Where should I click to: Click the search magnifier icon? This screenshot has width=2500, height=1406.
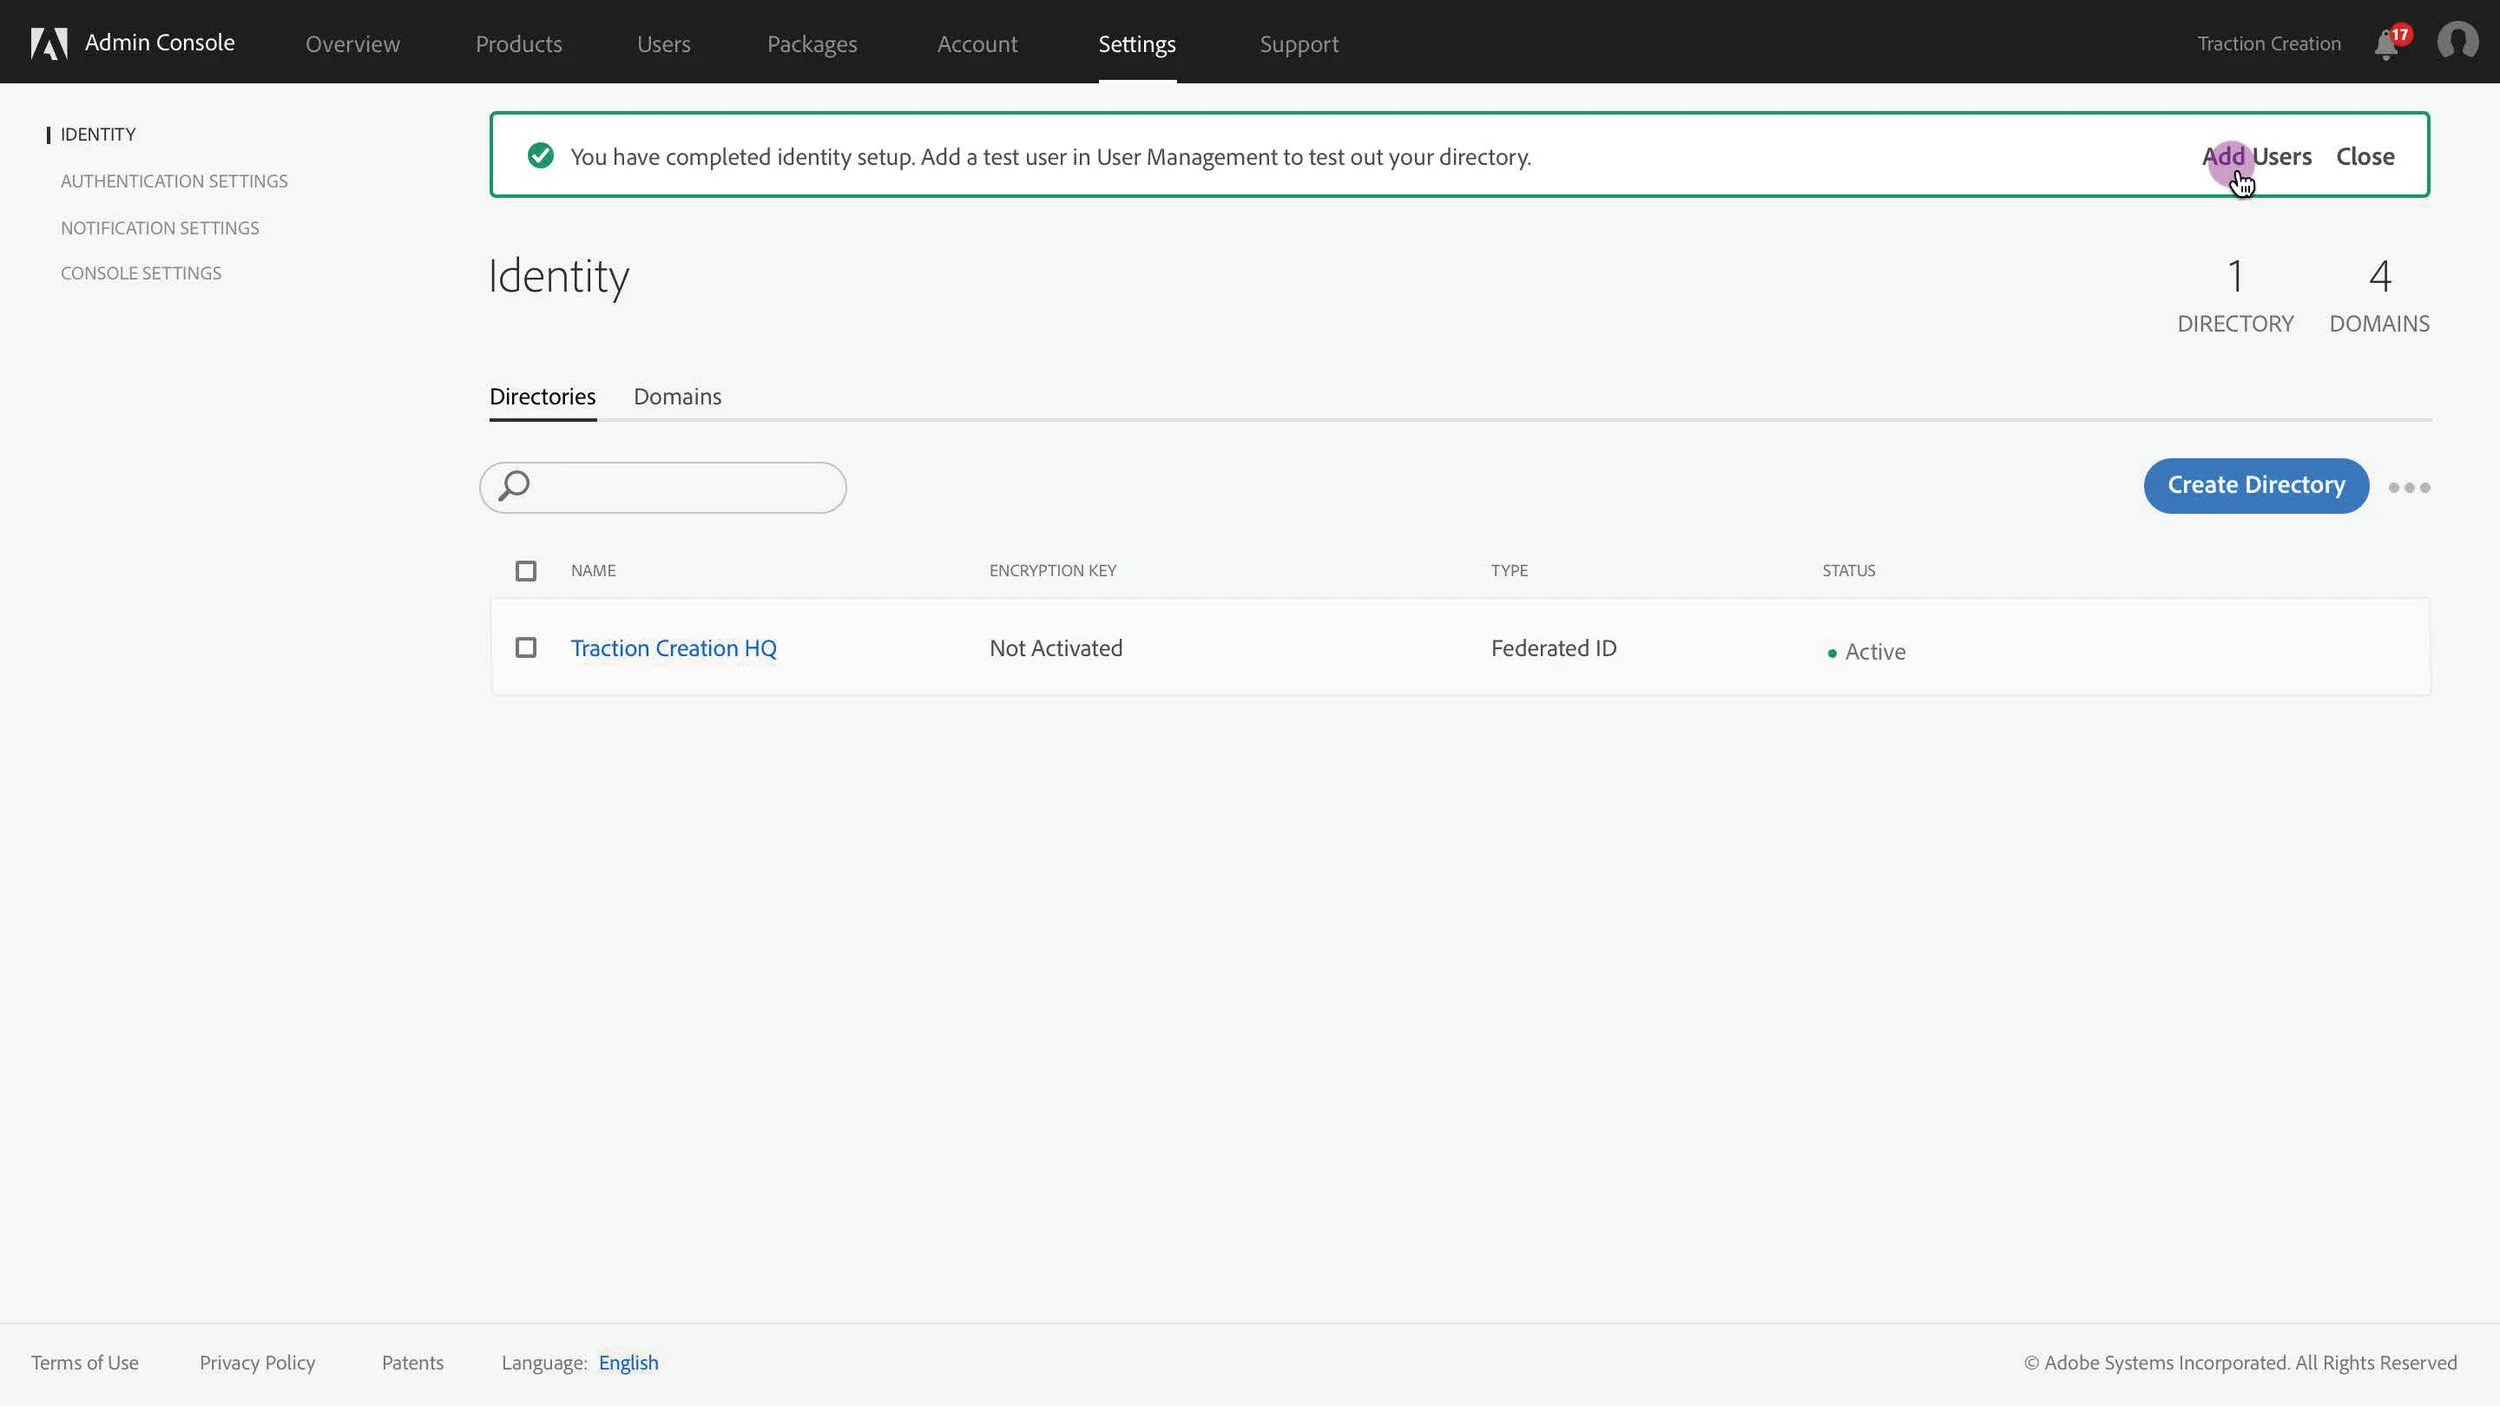[x=514, y=486]
